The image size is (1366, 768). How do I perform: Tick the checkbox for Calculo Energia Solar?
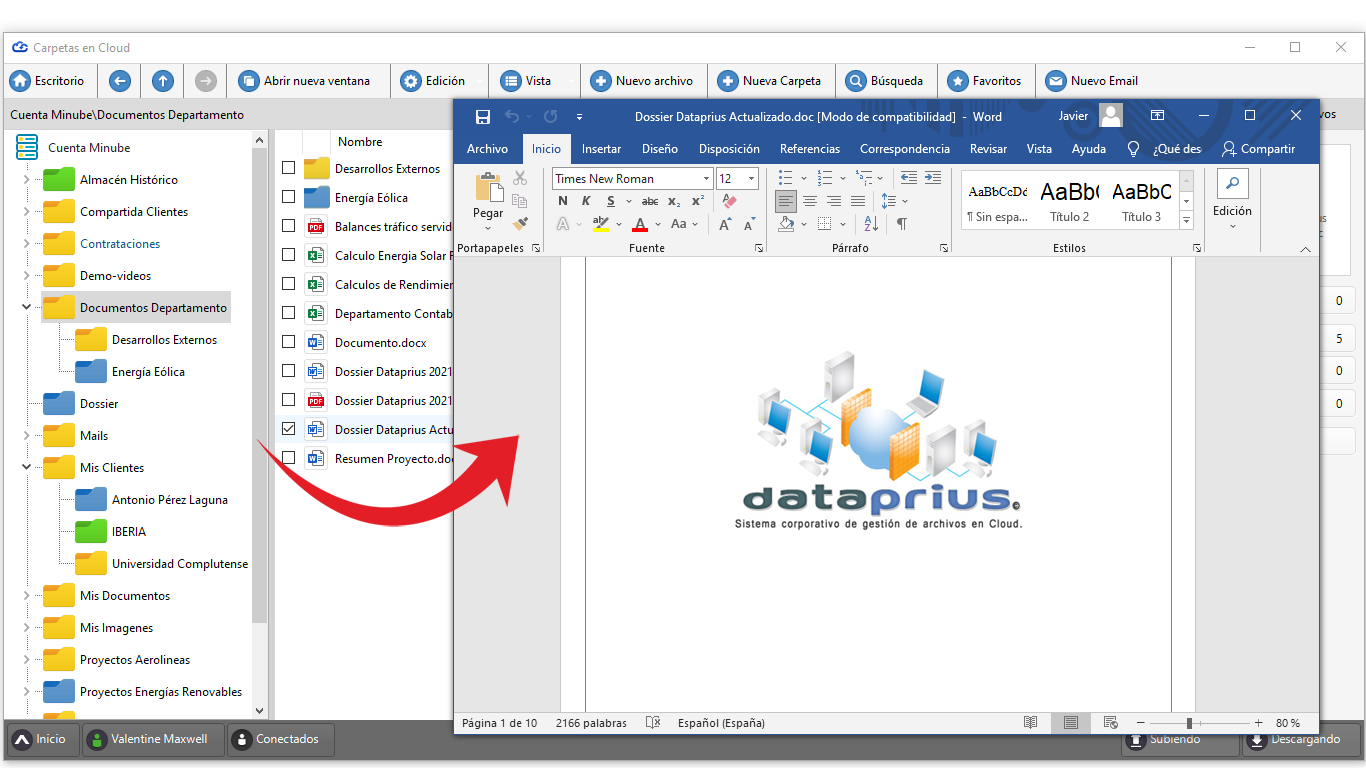pyautogui.click(x=288, y=255)
